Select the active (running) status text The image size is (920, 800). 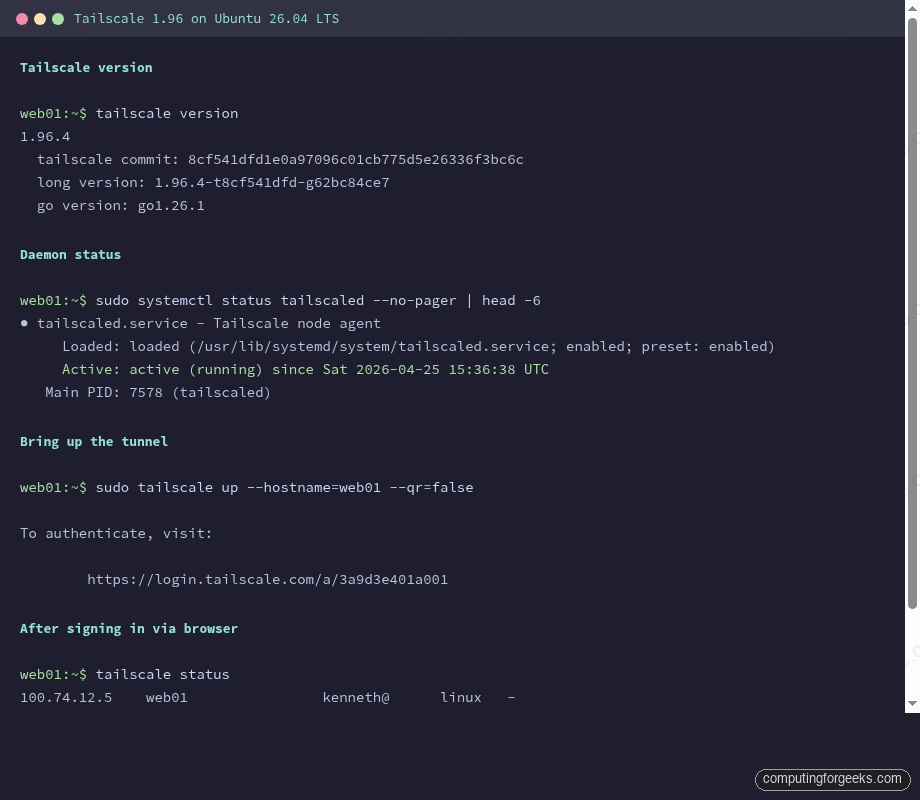(190, 369)
